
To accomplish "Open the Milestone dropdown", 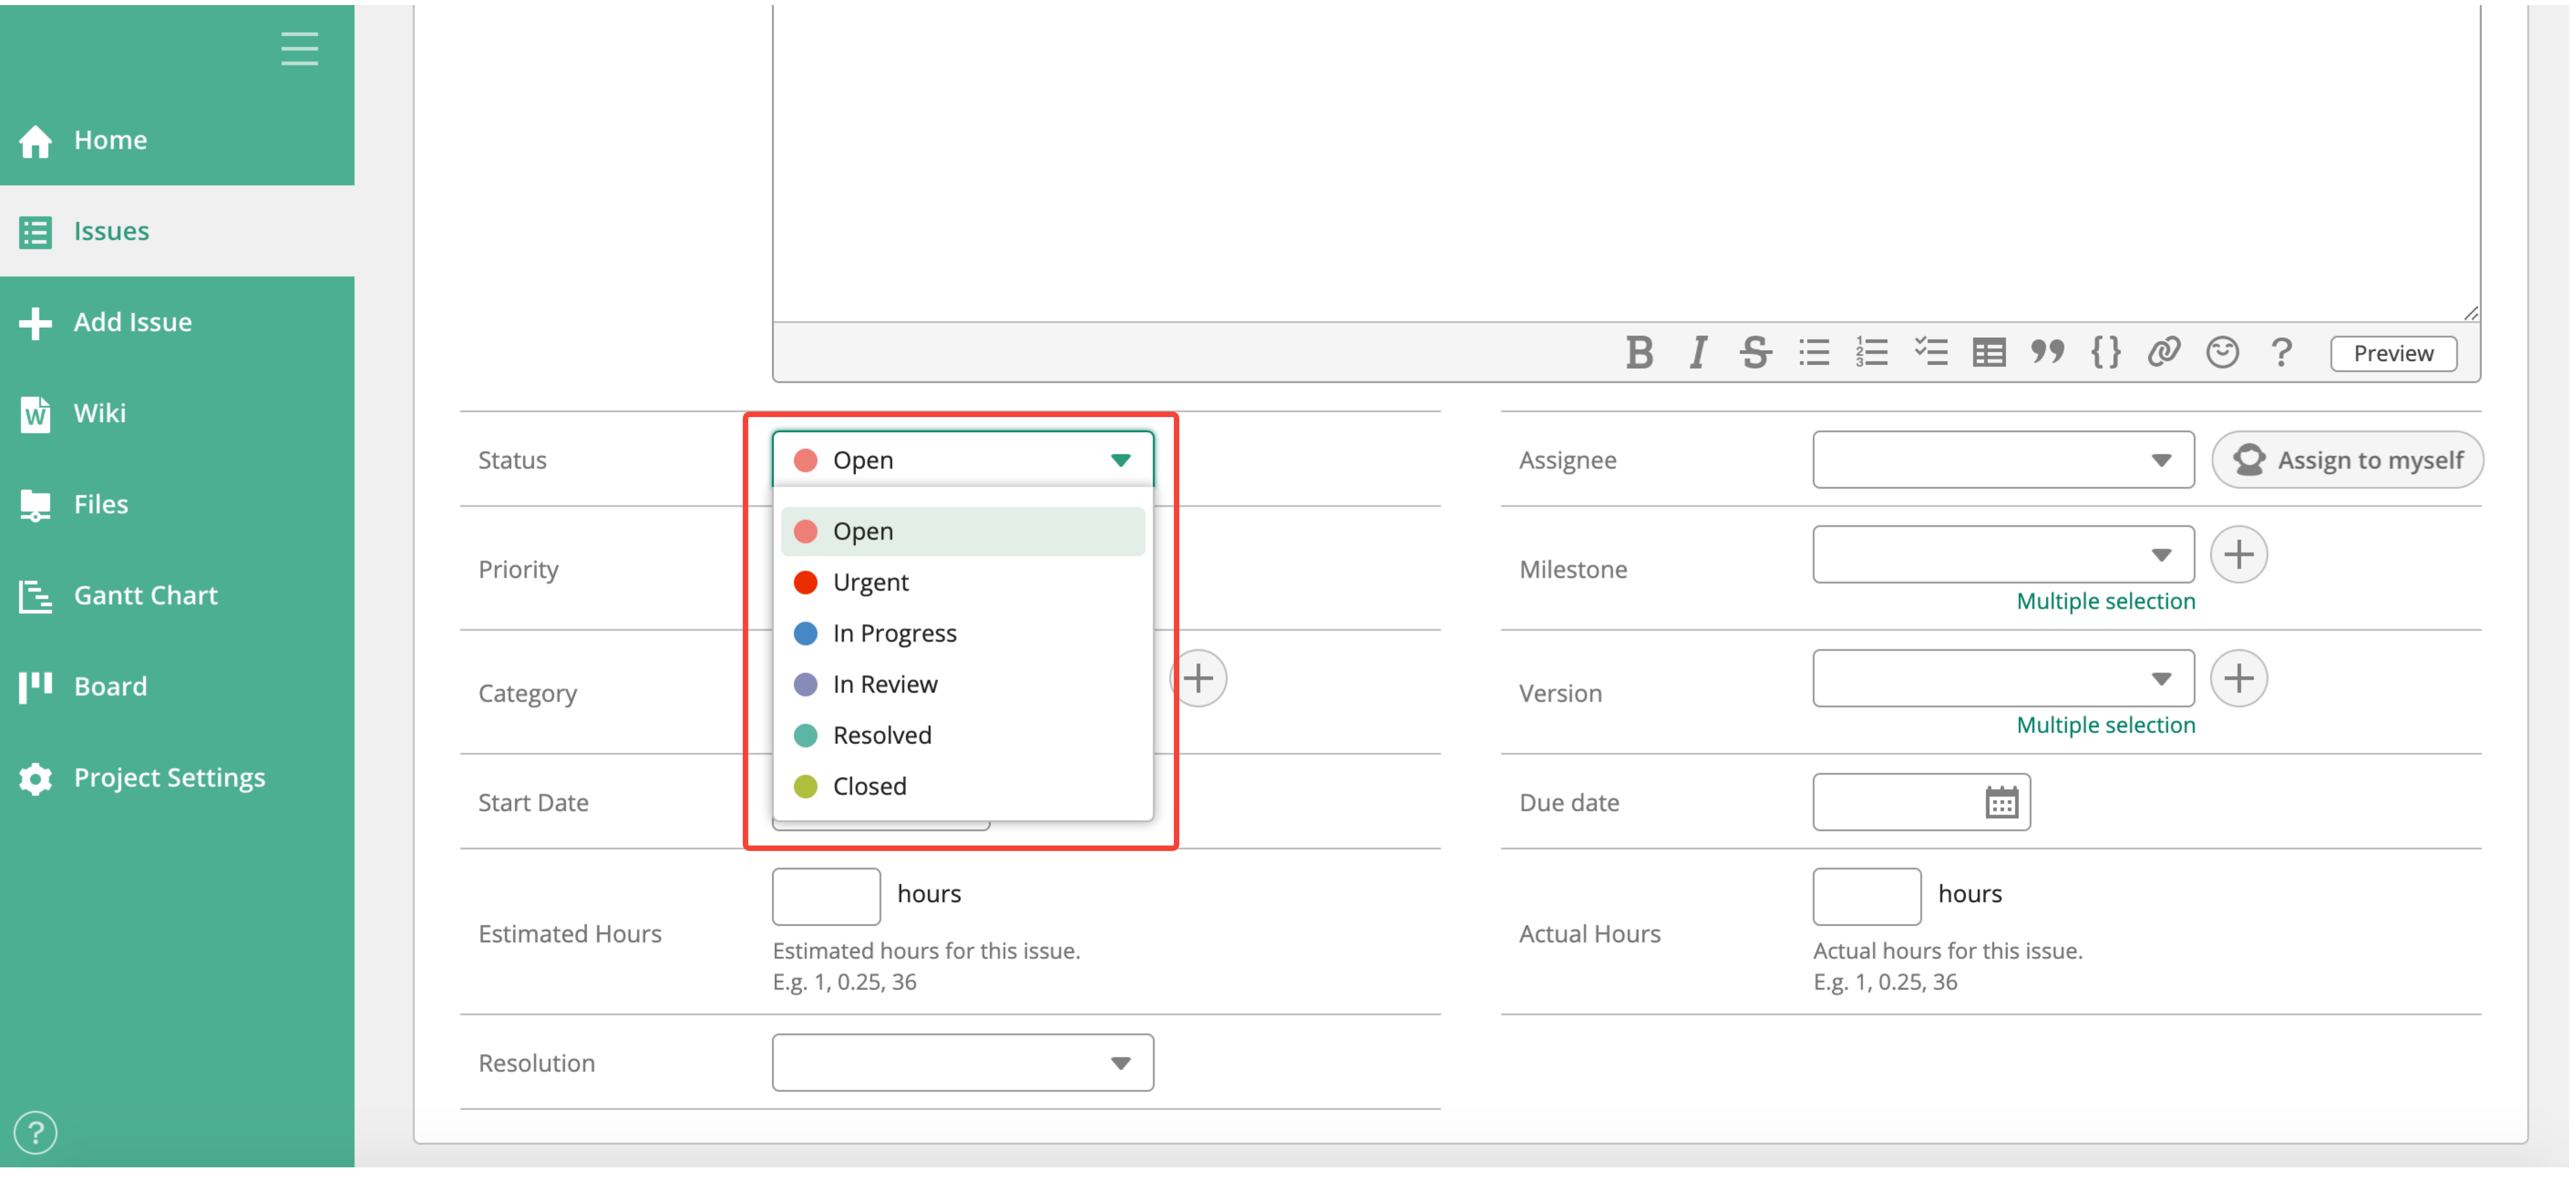I will (x=2003, y=554).
